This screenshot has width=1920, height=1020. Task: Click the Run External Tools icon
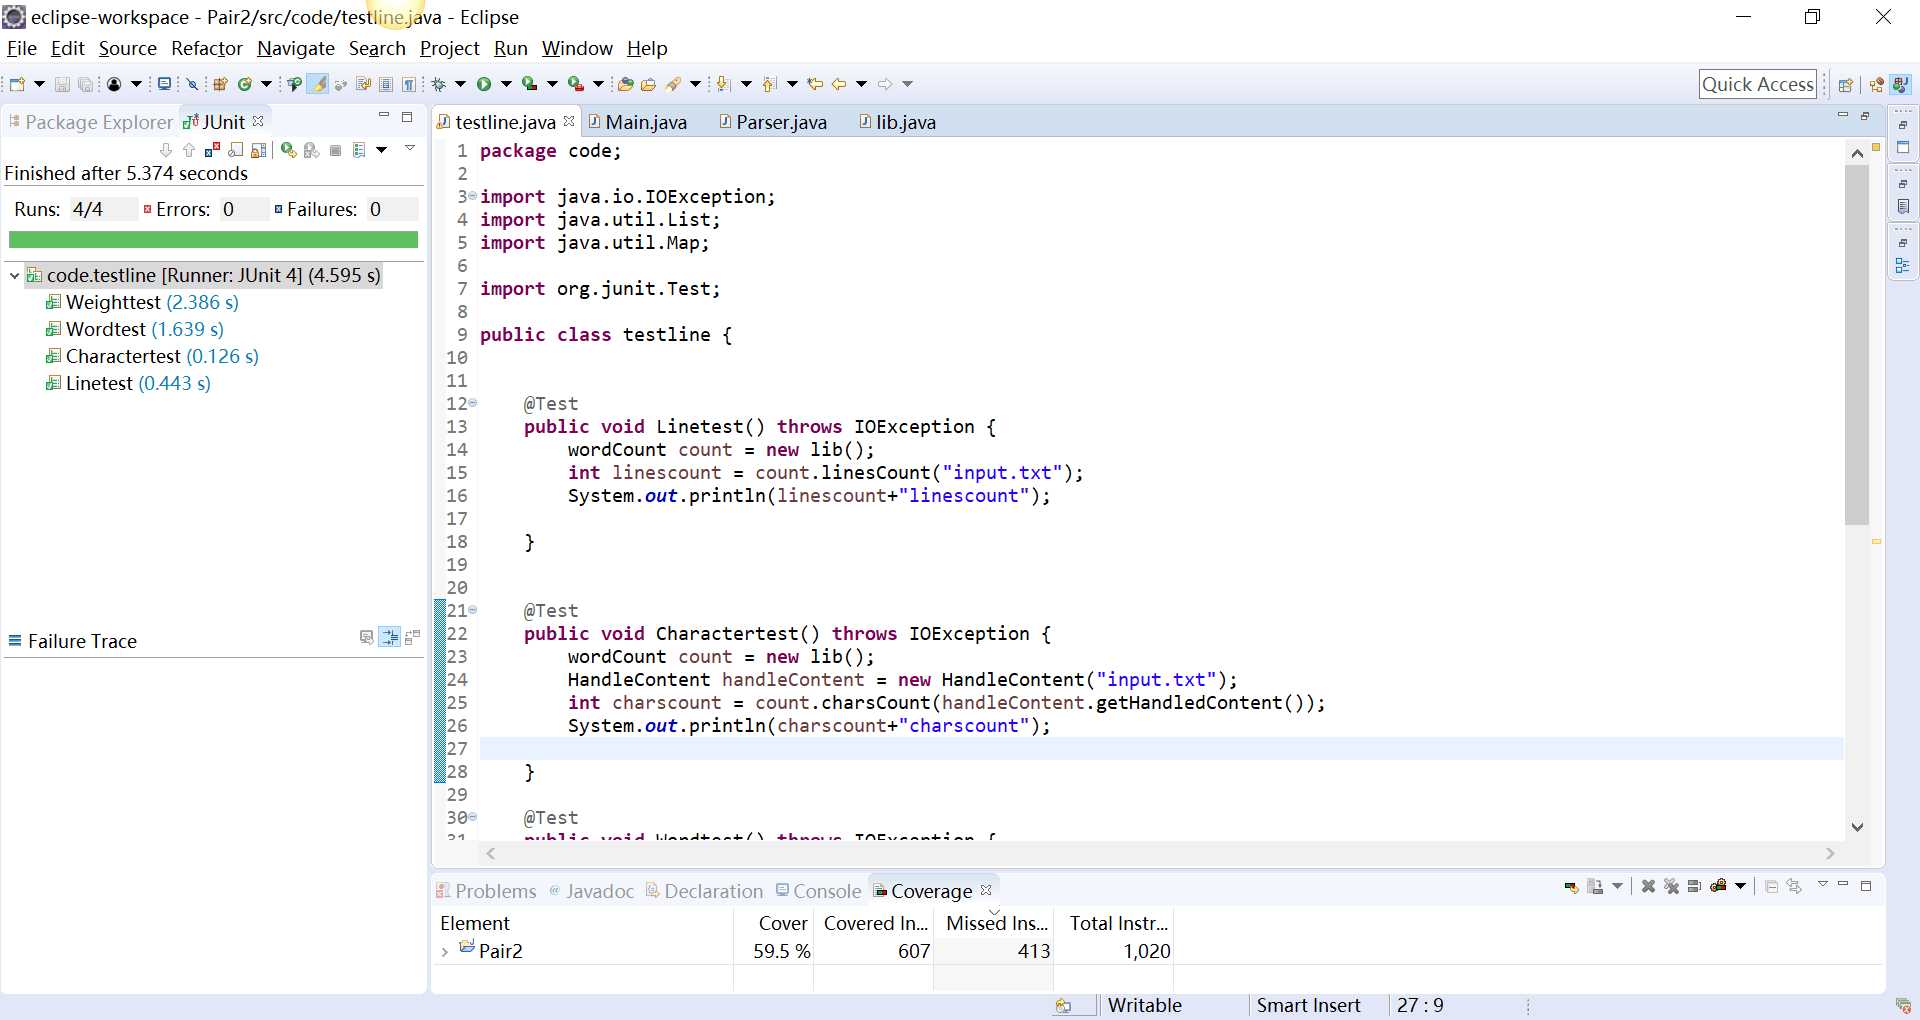click(575, 84)
